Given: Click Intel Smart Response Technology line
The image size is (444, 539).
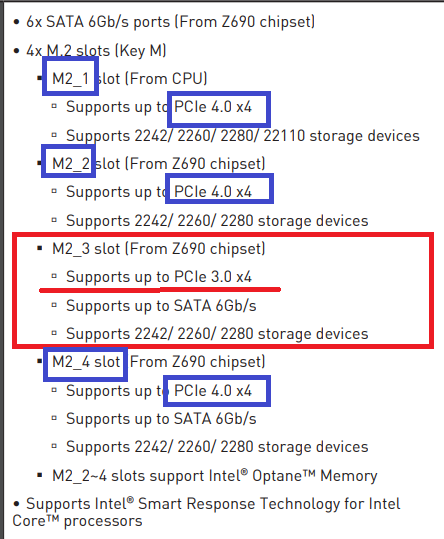Looking at the screenshot, I should [x=207, y=513].
